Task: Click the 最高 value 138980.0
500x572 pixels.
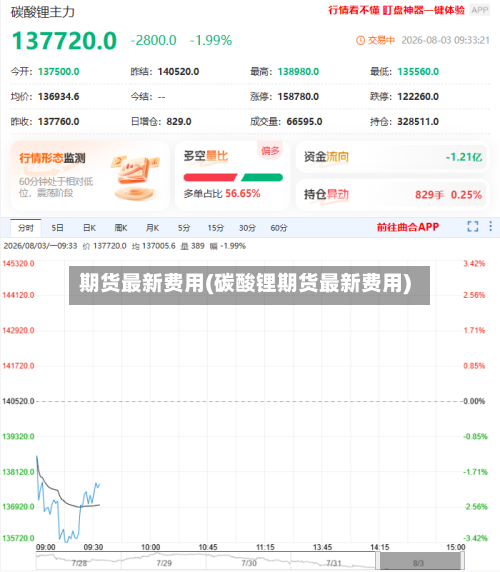Action: tap(298, 72)
